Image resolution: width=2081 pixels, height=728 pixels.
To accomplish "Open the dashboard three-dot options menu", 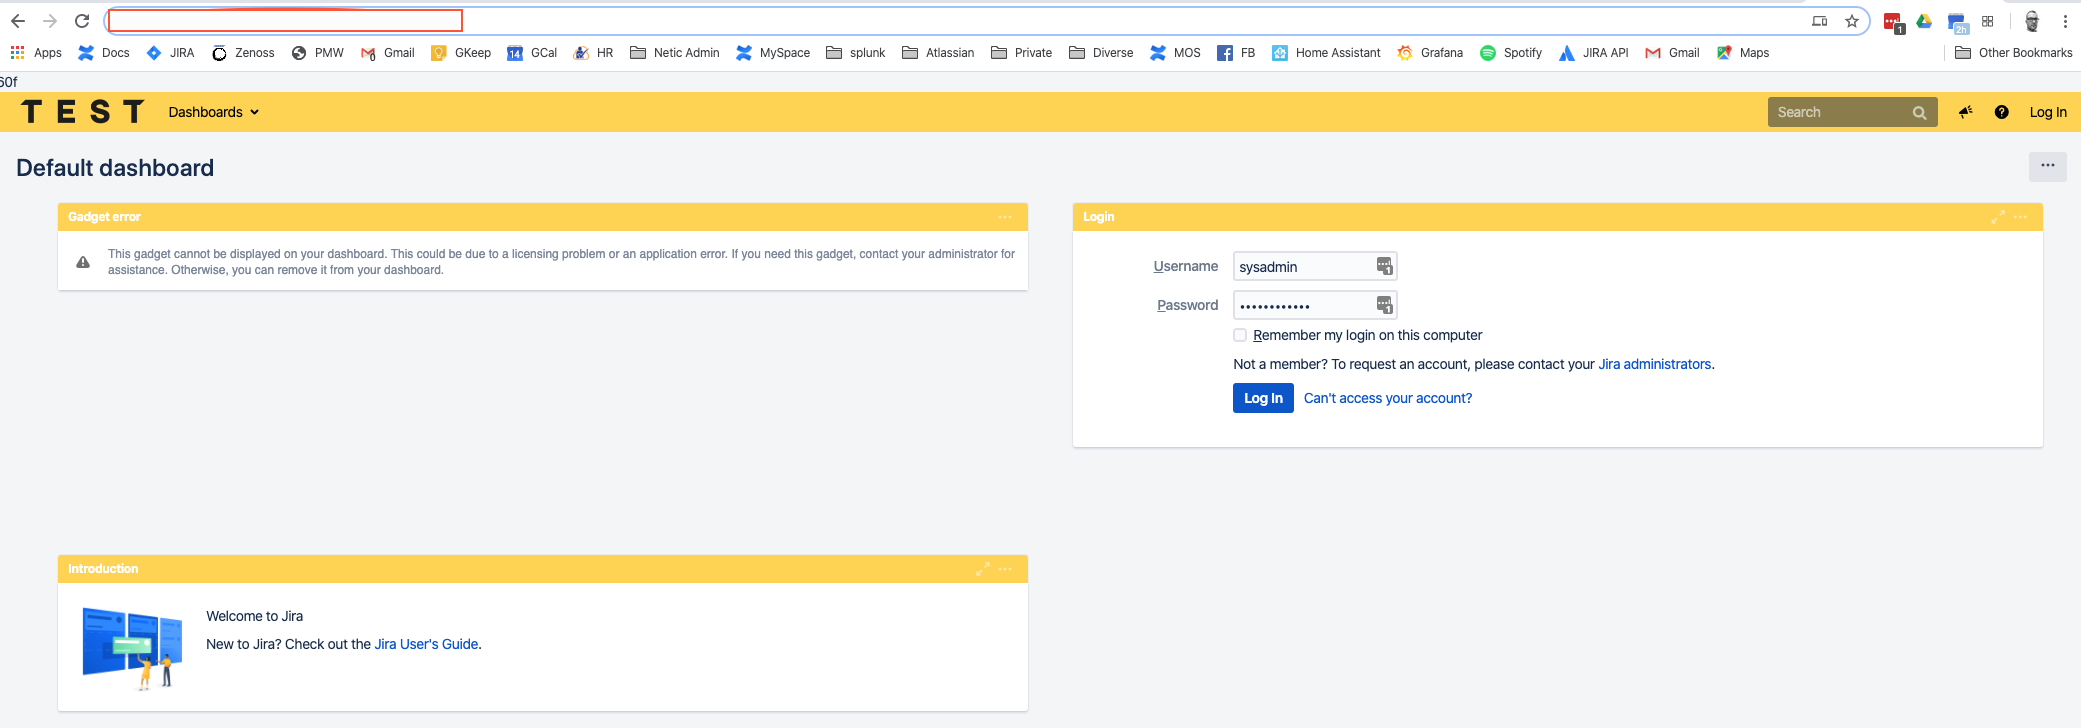I will [x=2047, y=166].
